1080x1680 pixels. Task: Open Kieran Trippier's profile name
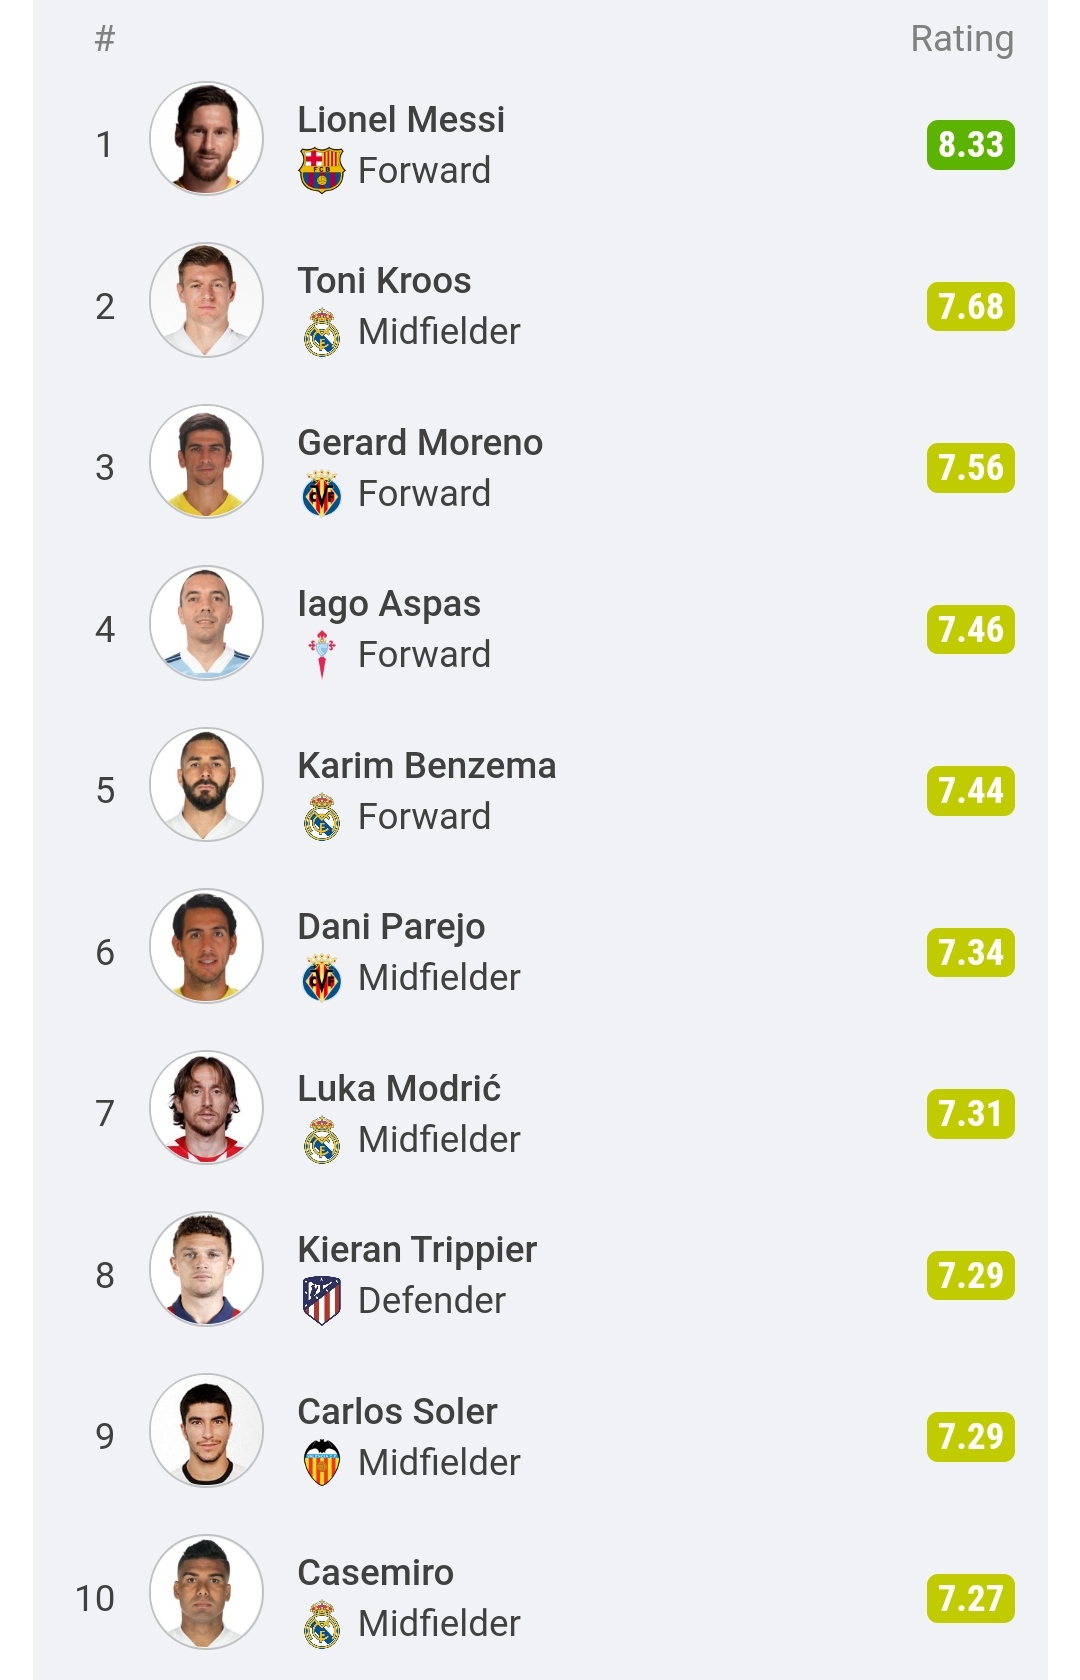pyautogui.click(x=417, y=1249)
